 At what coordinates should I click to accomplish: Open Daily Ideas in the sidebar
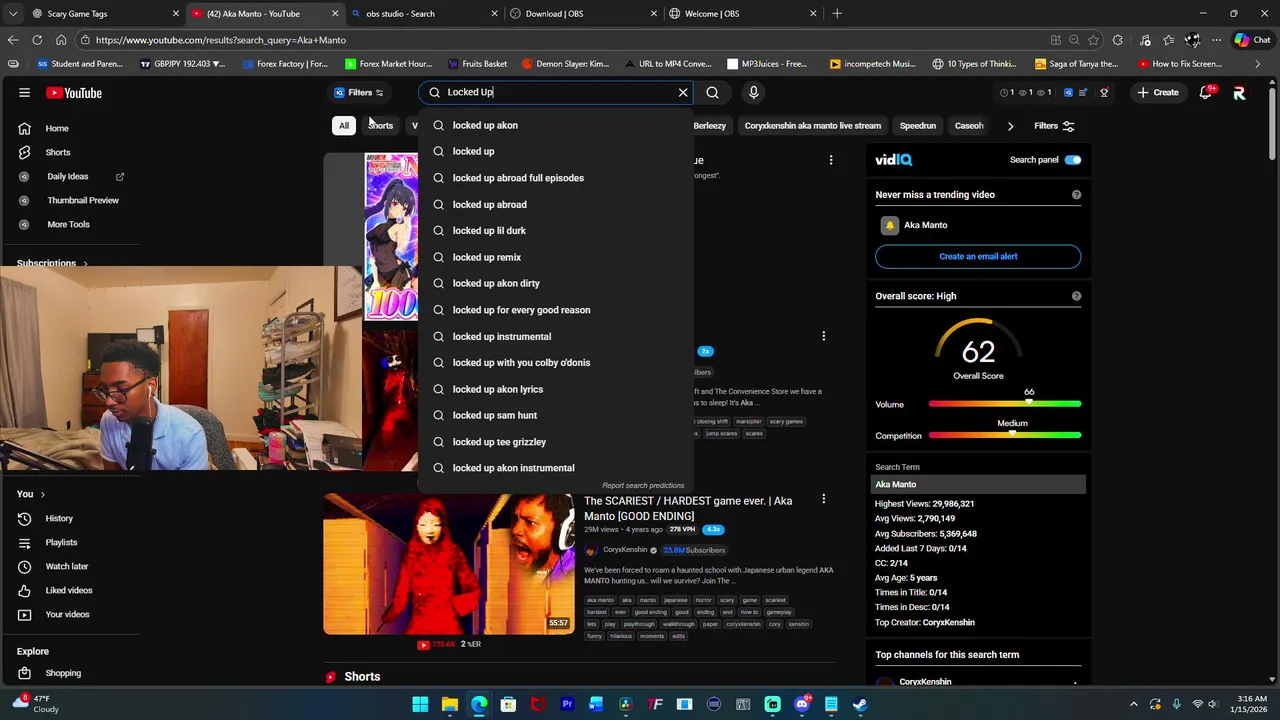(x=70, y=176)
